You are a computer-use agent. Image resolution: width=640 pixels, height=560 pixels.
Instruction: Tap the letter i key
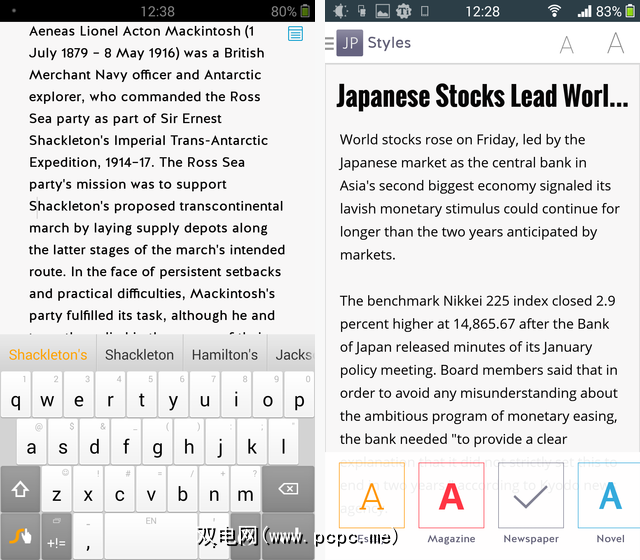click(x=236, y=394)
